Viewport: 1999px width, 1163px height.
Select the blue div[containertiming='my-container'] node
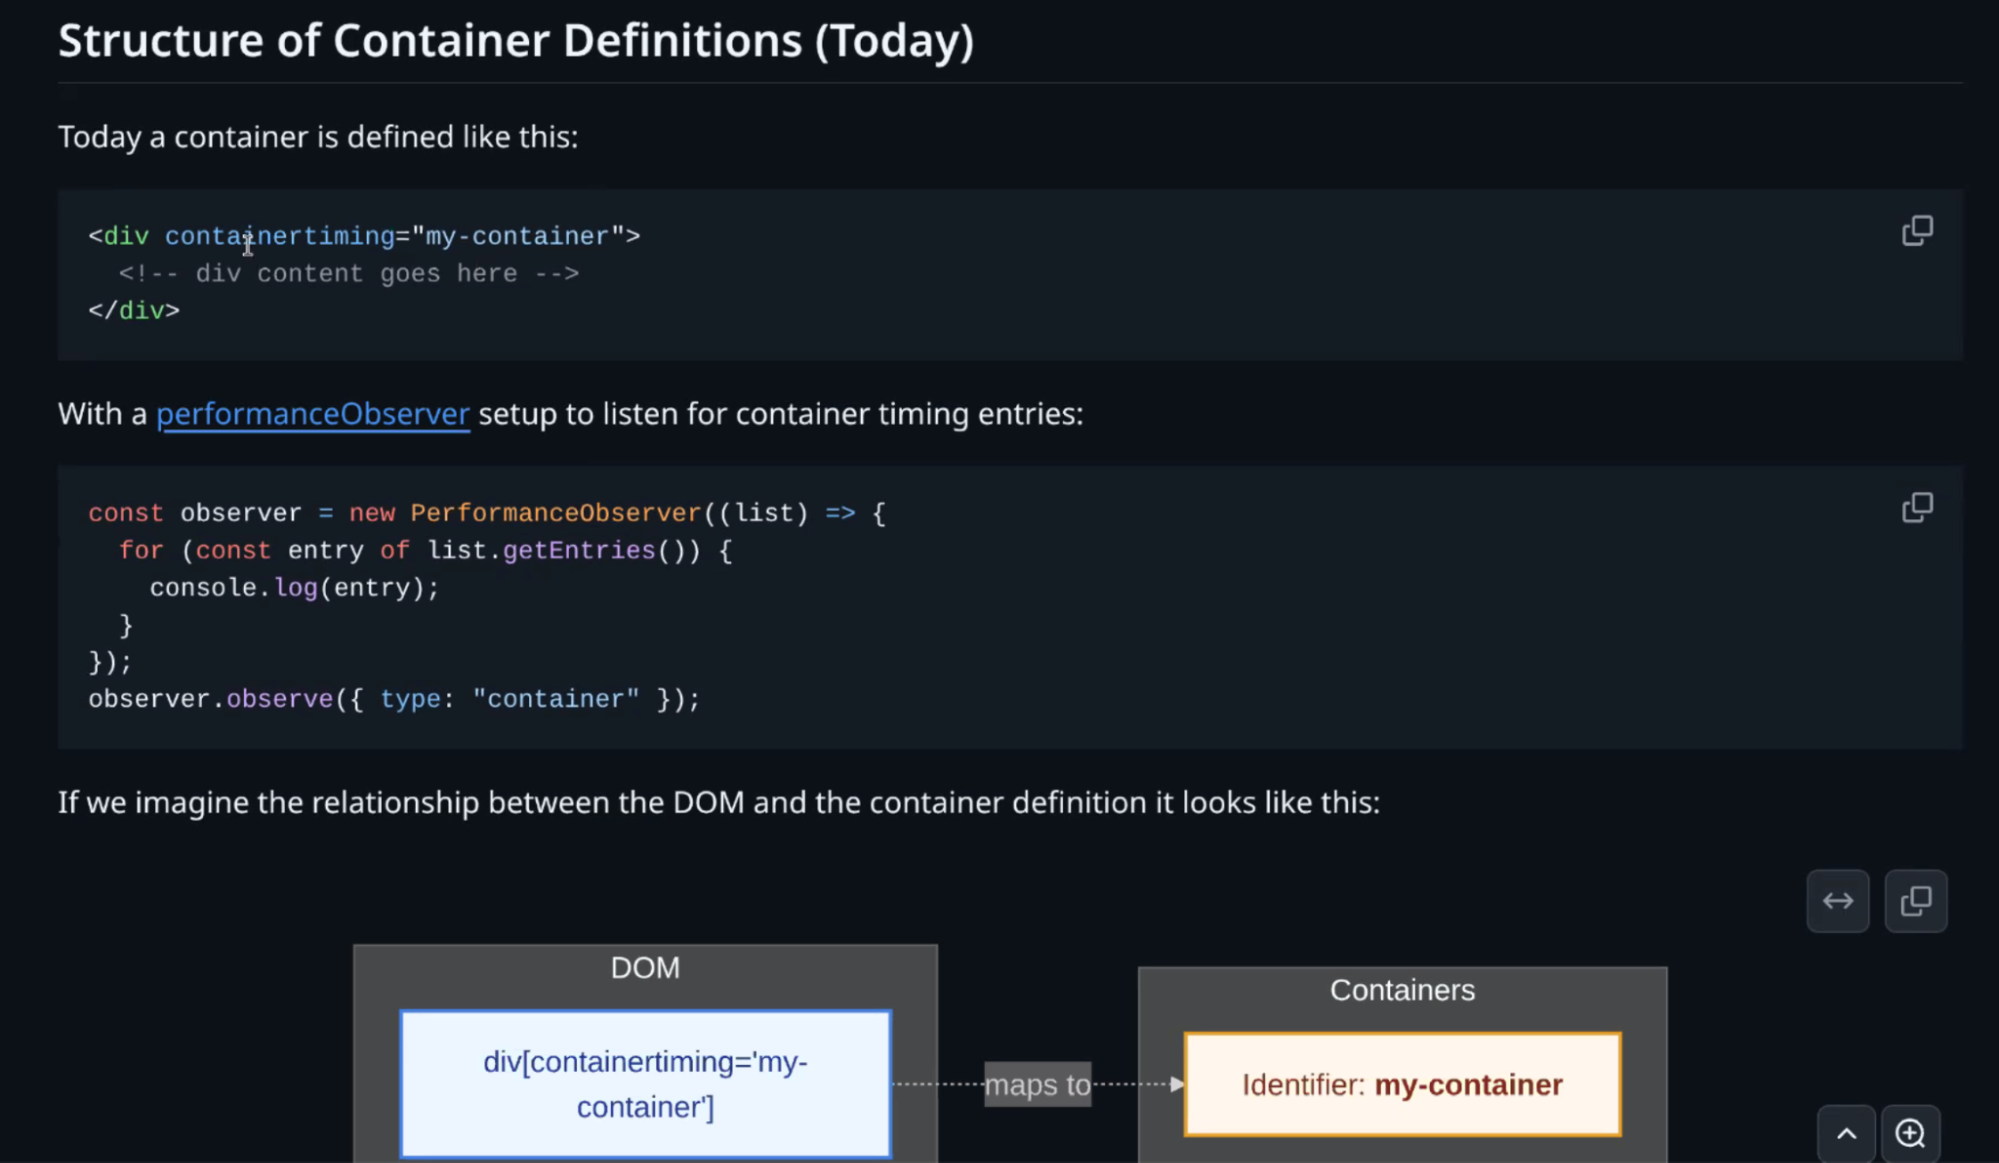(x=645, y=1084)
